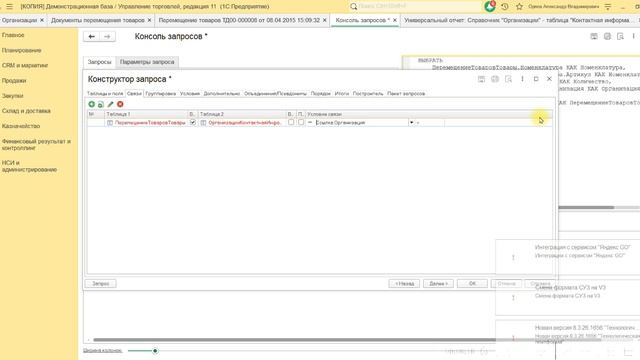This screenshot has height=360, width=640.
Task: Open Казначейство section in sidebar
Action: [21, 126]
